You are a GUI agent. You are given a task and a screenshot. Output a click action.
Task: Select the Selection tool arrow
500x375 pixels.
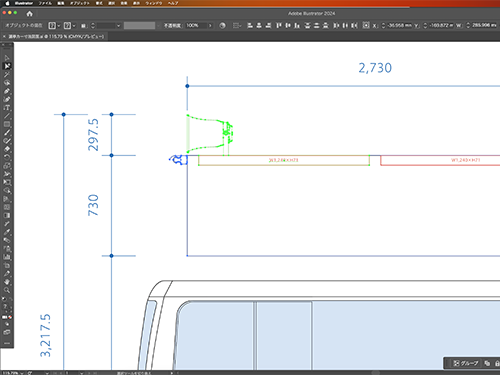(7, 58)
